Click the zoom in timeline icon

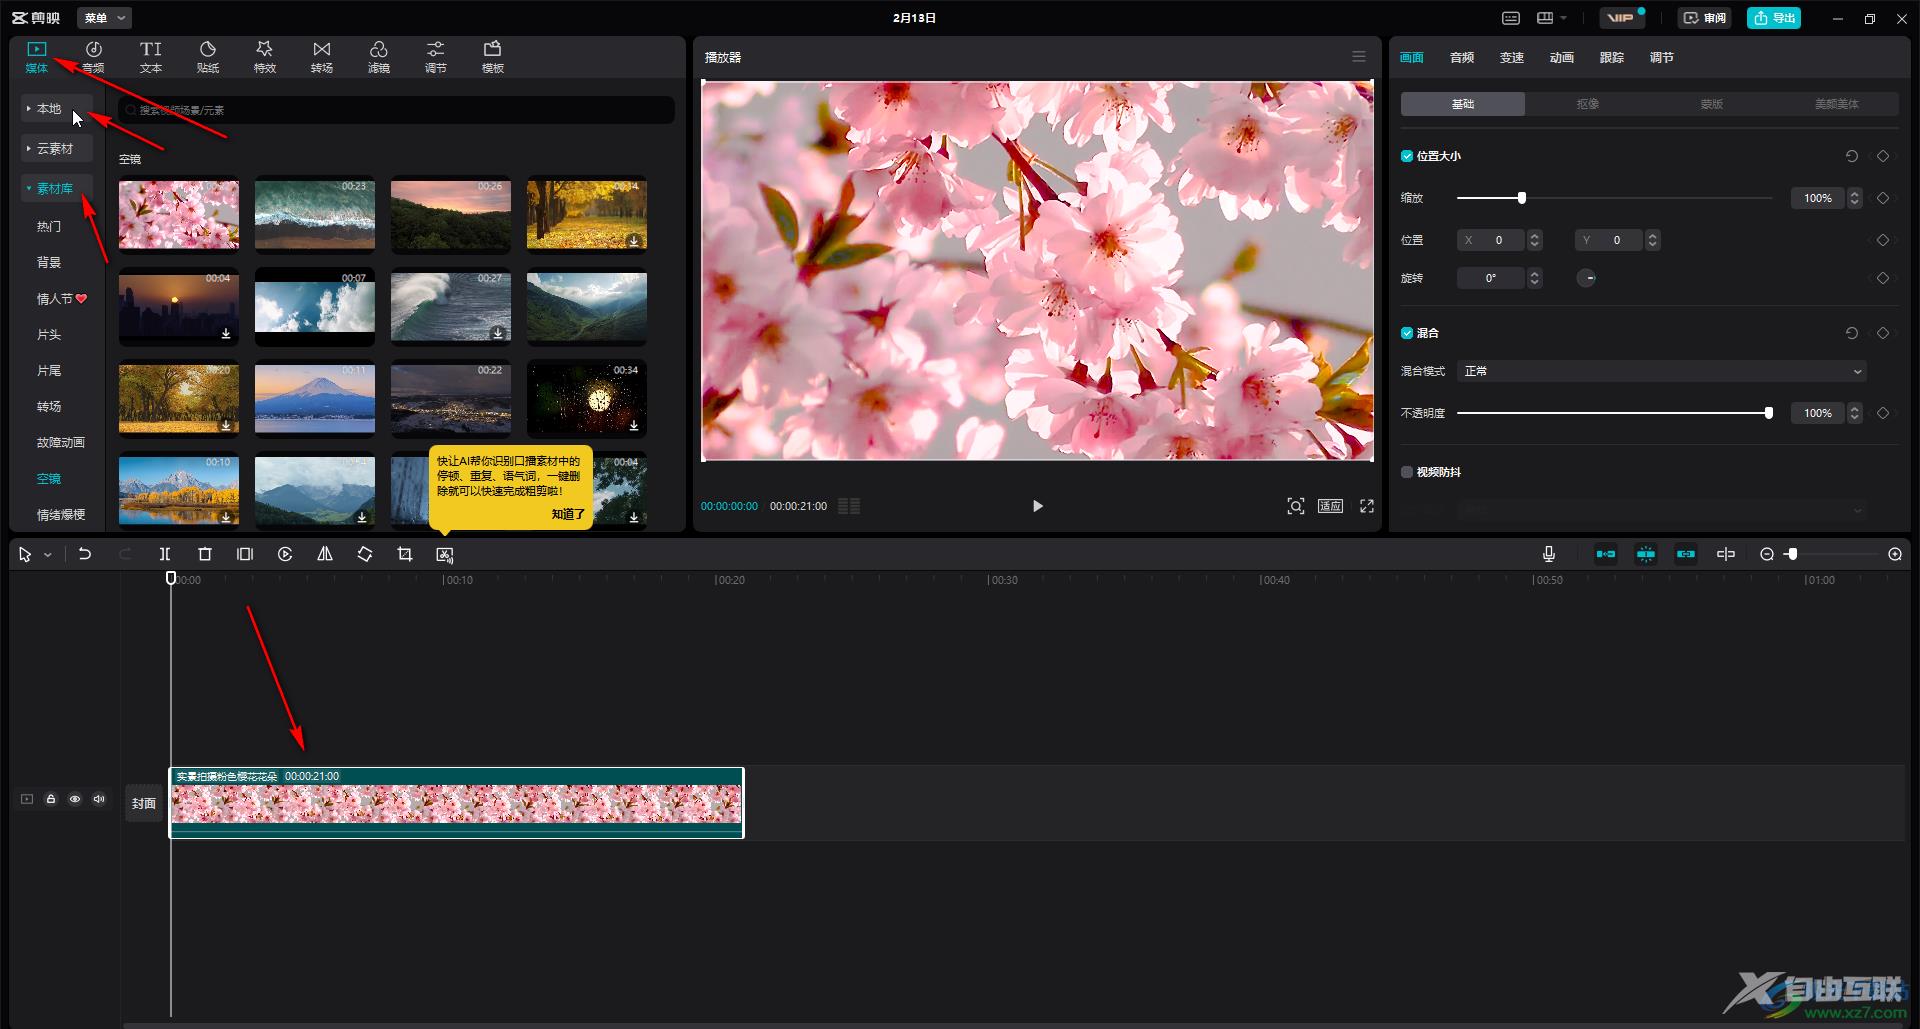pos(1895,554)
